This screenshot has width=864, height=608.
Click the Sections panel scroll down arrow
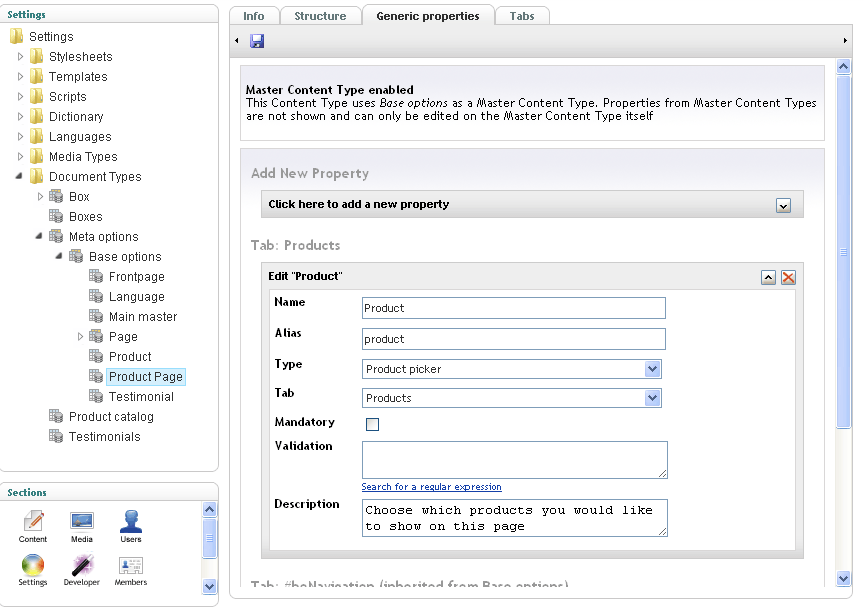coord(209,586)
